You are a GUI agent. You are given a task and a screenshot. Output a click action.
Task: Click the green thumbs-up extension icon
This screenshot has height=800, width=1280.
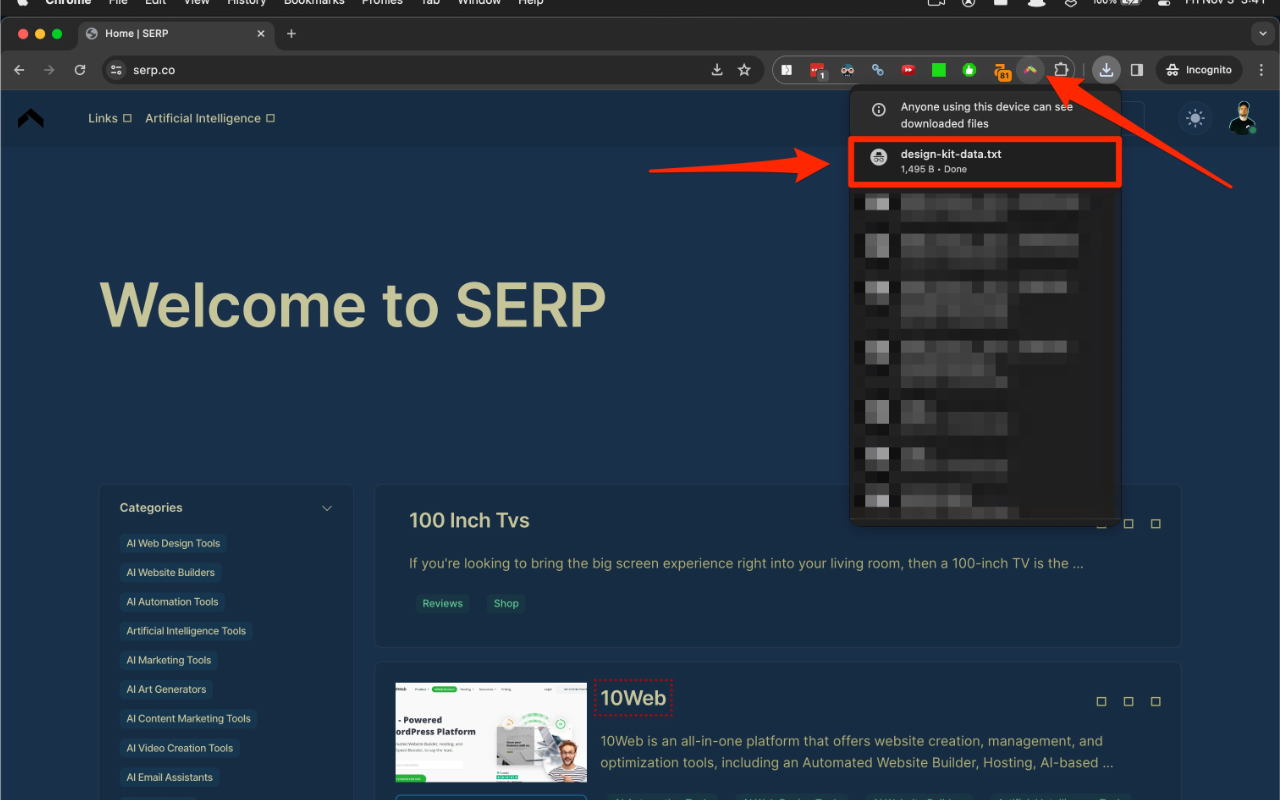coord(969,69)
